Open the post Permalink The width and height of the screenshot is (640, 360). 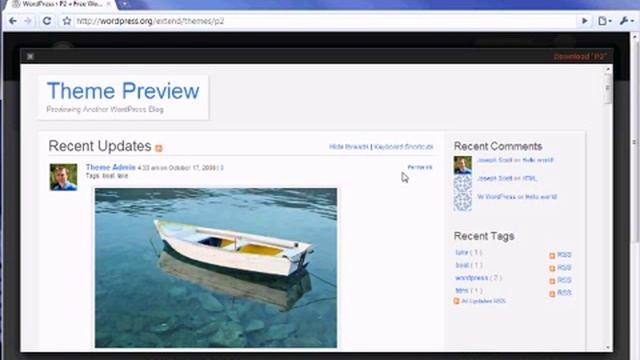coord(420,167)
